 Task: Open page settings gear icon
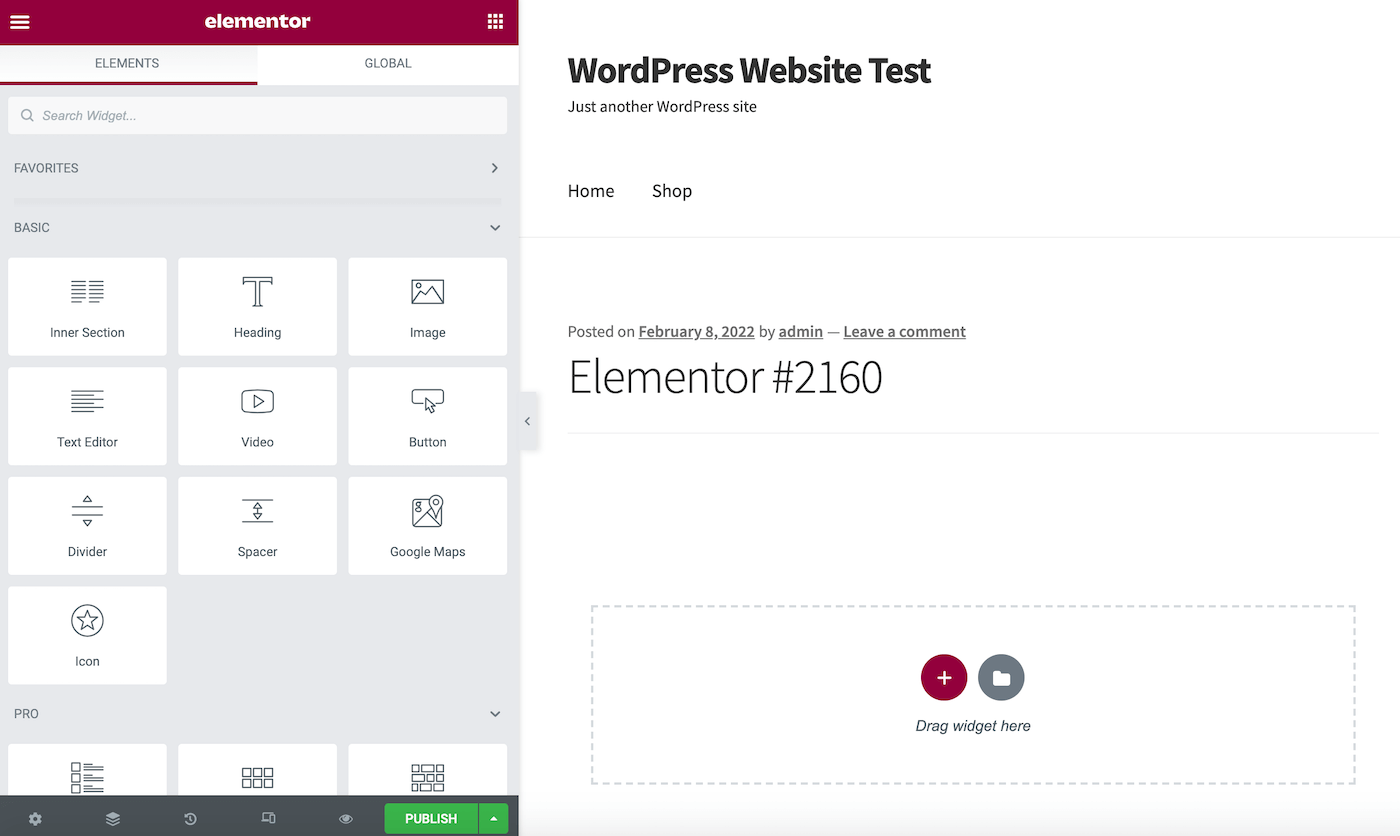click(35, 818)
